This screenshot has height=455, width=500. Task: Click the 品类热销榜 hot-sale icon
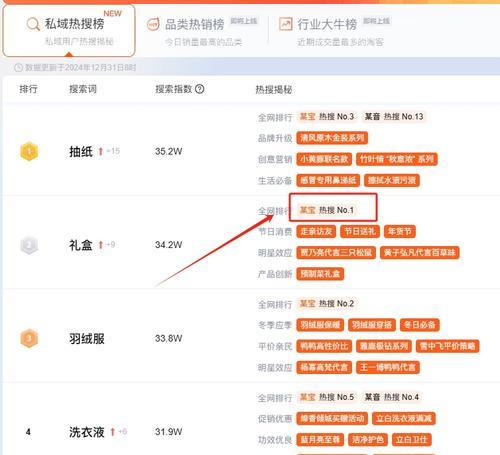pyautogui.click(x=153, y=24)
